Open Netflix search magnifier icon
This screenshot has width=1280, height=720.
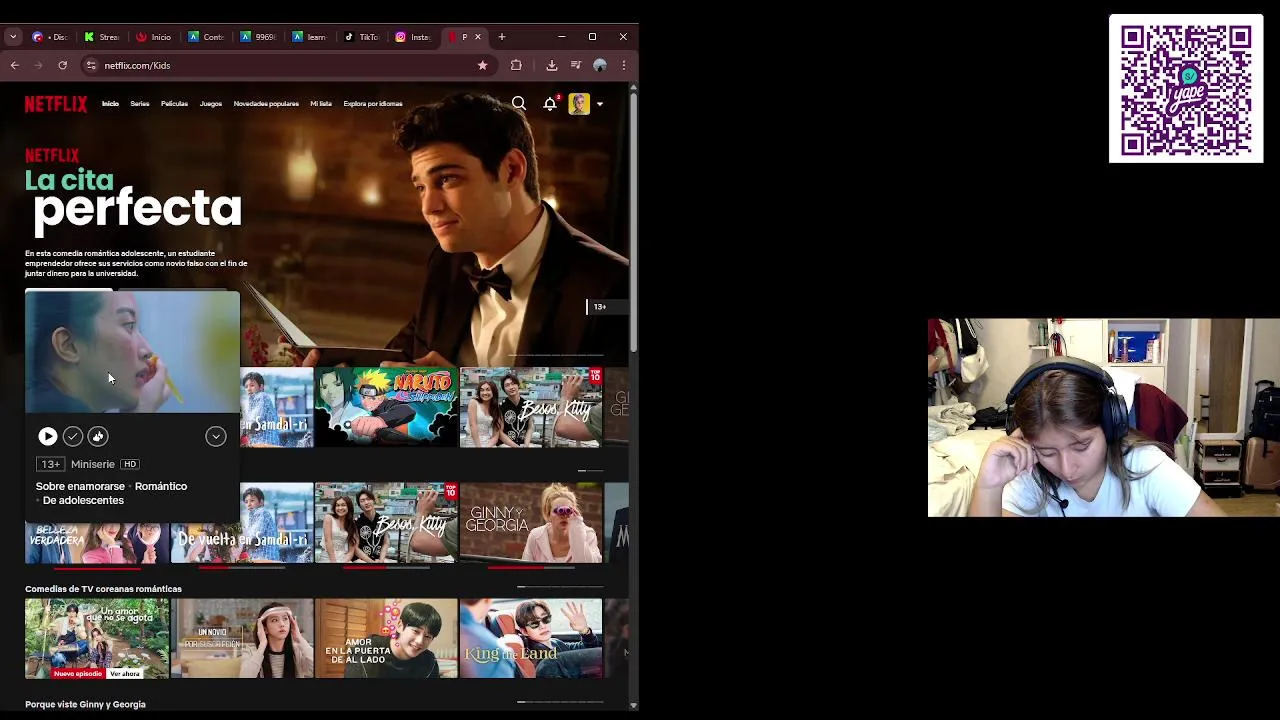click(x=519, y=103)
